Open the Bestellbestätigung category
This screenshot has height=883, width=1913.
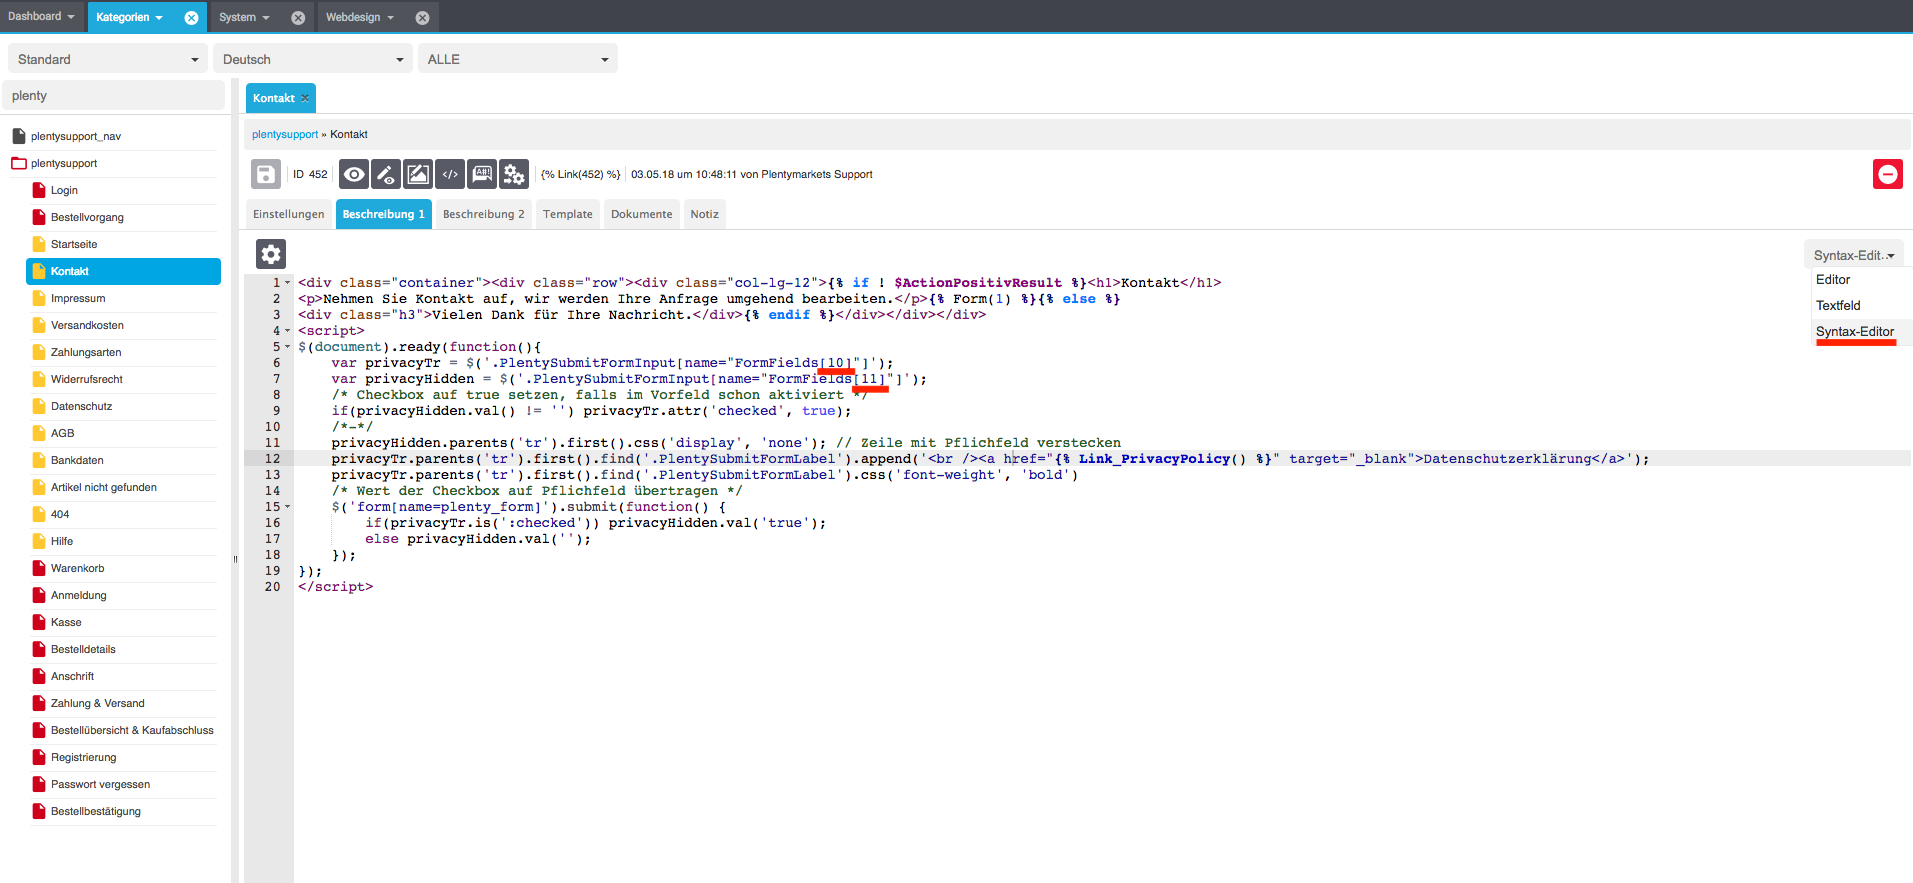(x=96, y=811)
